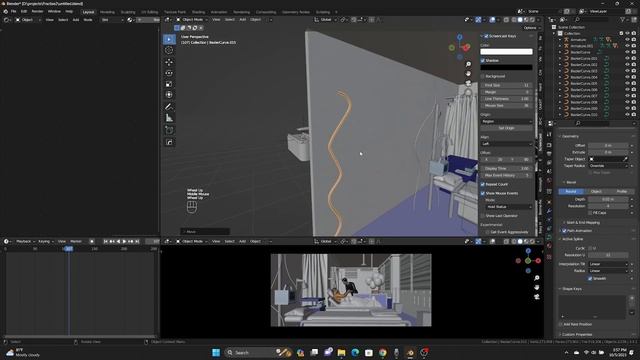Click Options button in upper viewport header

pos(531,28)
